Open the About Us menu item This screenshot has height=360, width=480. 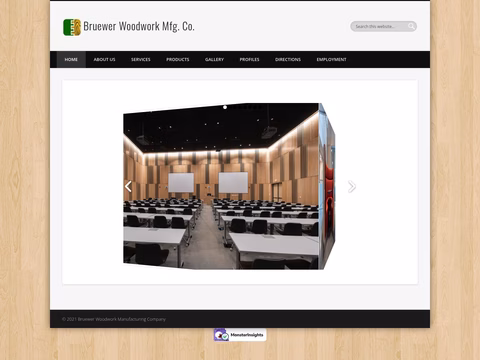(104, 59)
